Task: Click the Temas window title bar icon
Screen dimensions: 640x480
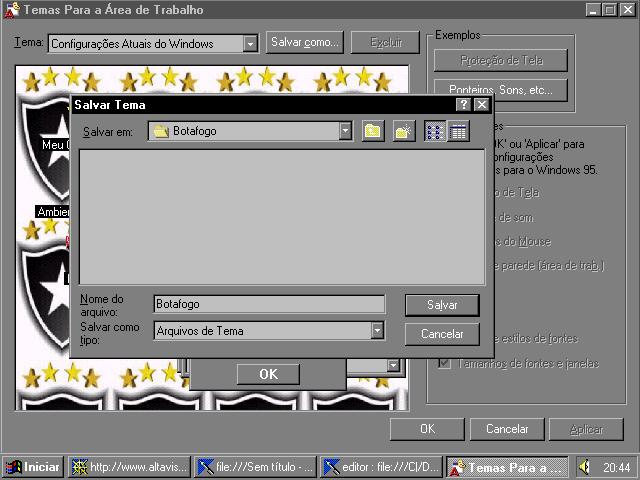Action: click(12, 10)
